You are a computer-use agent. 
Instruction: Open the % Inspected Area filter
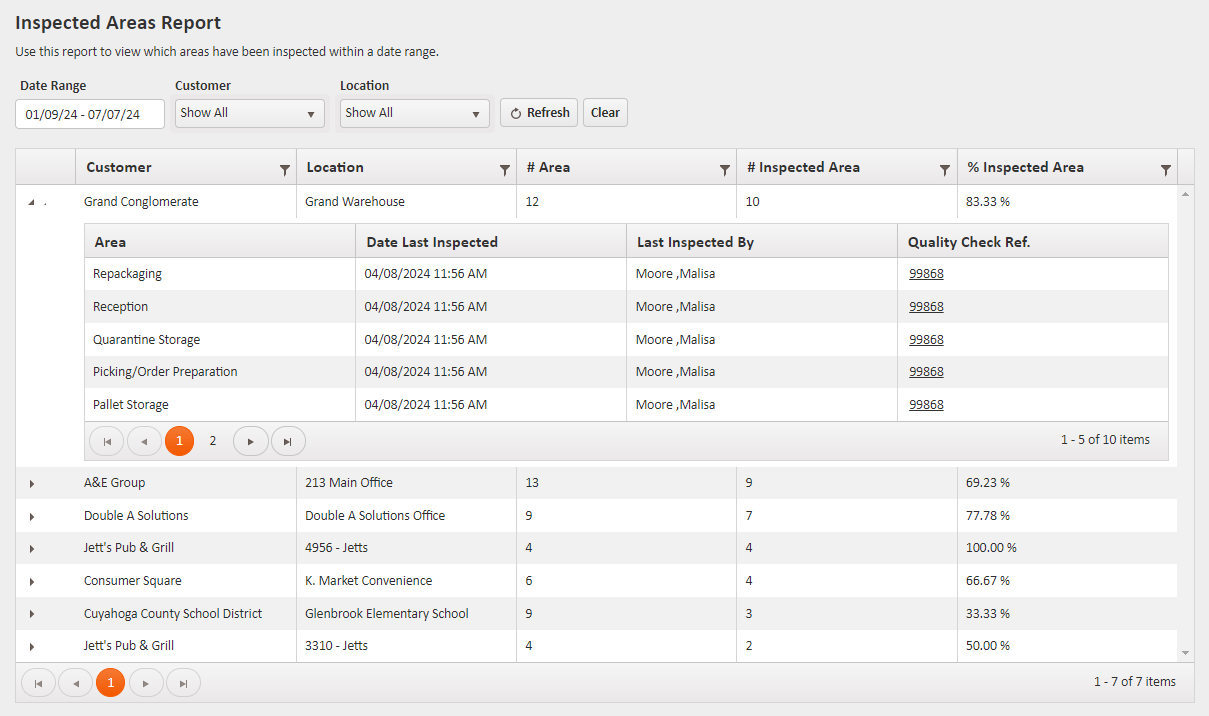tap(1164, 167)
